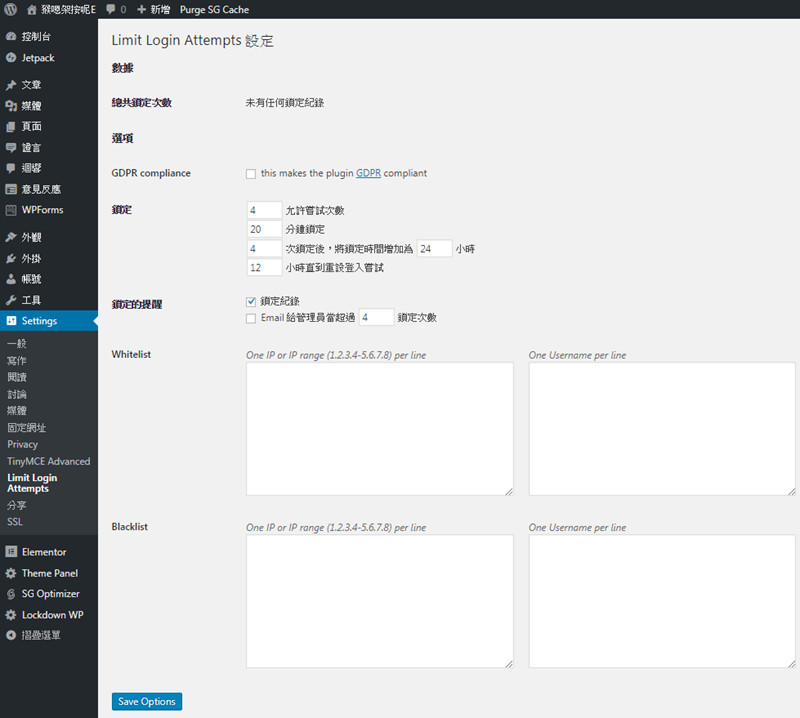Click the 文章 pin icon

[x=11, y=85]
